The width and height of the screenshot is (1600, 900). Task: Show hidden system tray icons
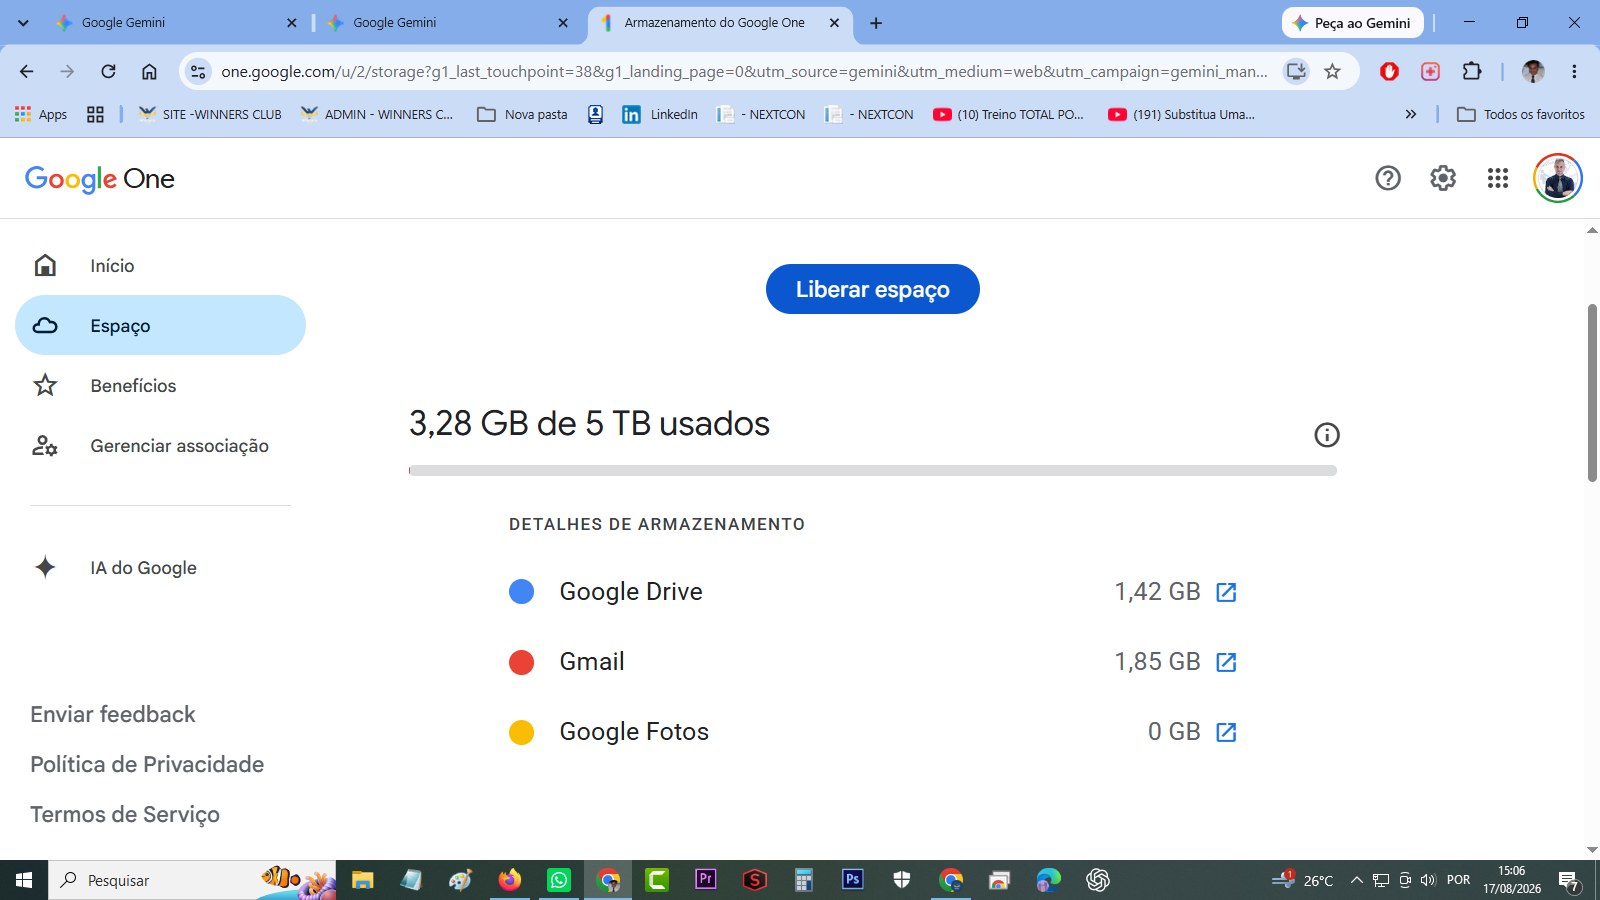pos(1357,880)
